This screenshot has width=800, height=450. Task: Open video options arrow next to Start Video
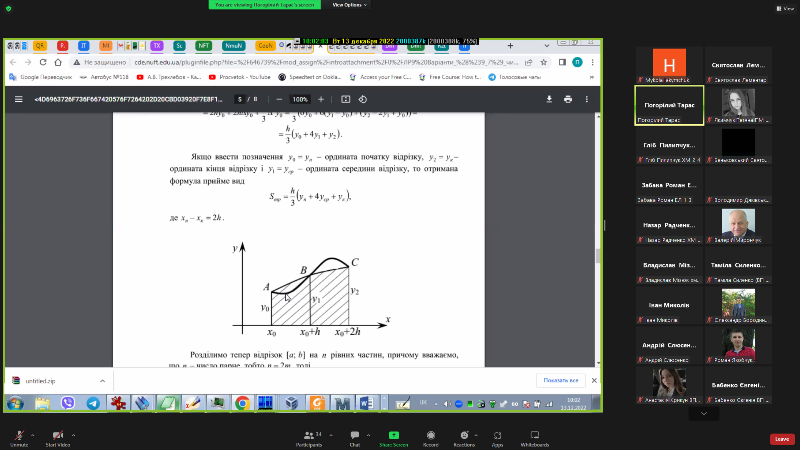pos(73,435)
